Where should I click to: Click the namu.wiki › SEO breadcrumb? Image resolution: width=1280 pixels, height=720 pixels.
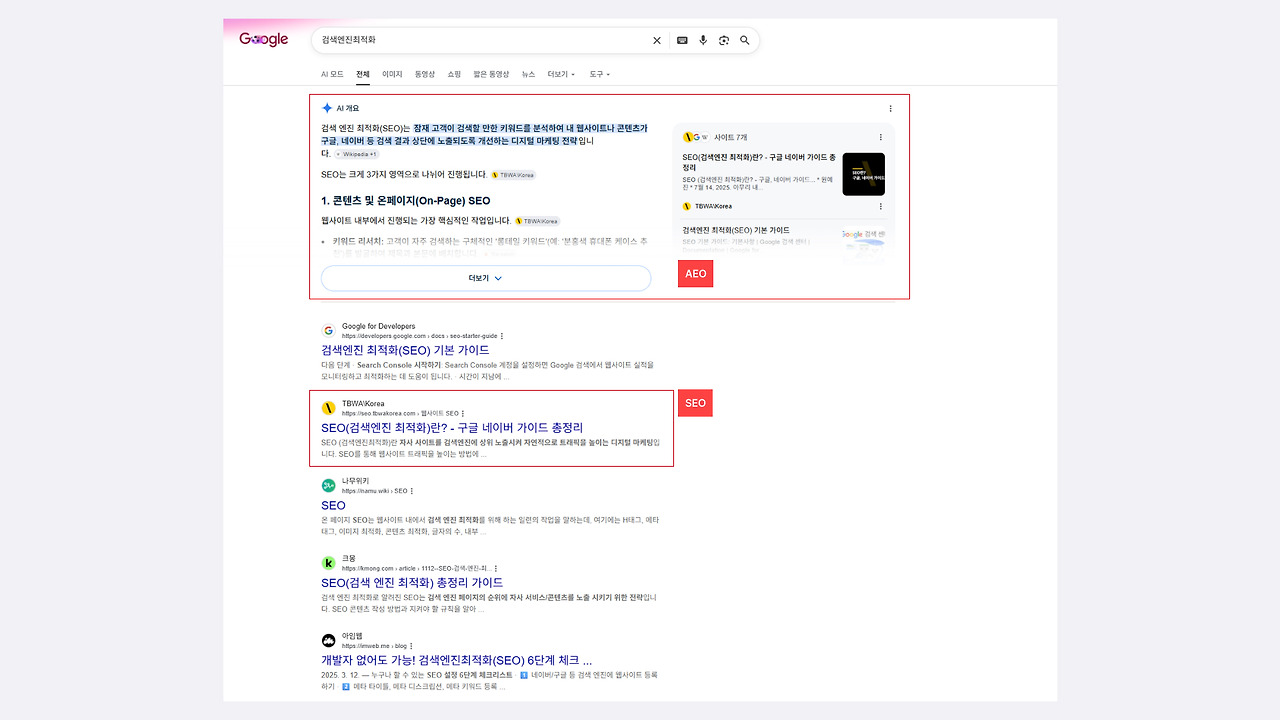(374, 491)
